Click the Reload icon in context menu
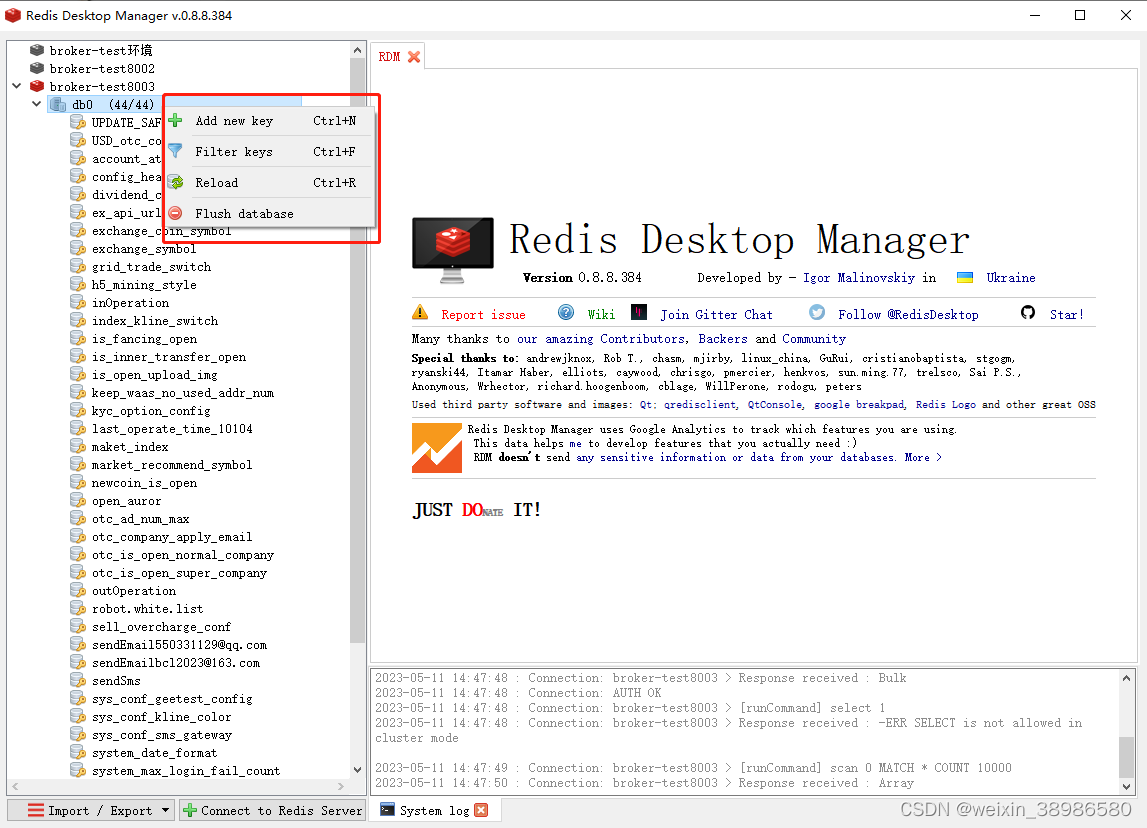Screen dimensions: 1147x828 (175, 182)
